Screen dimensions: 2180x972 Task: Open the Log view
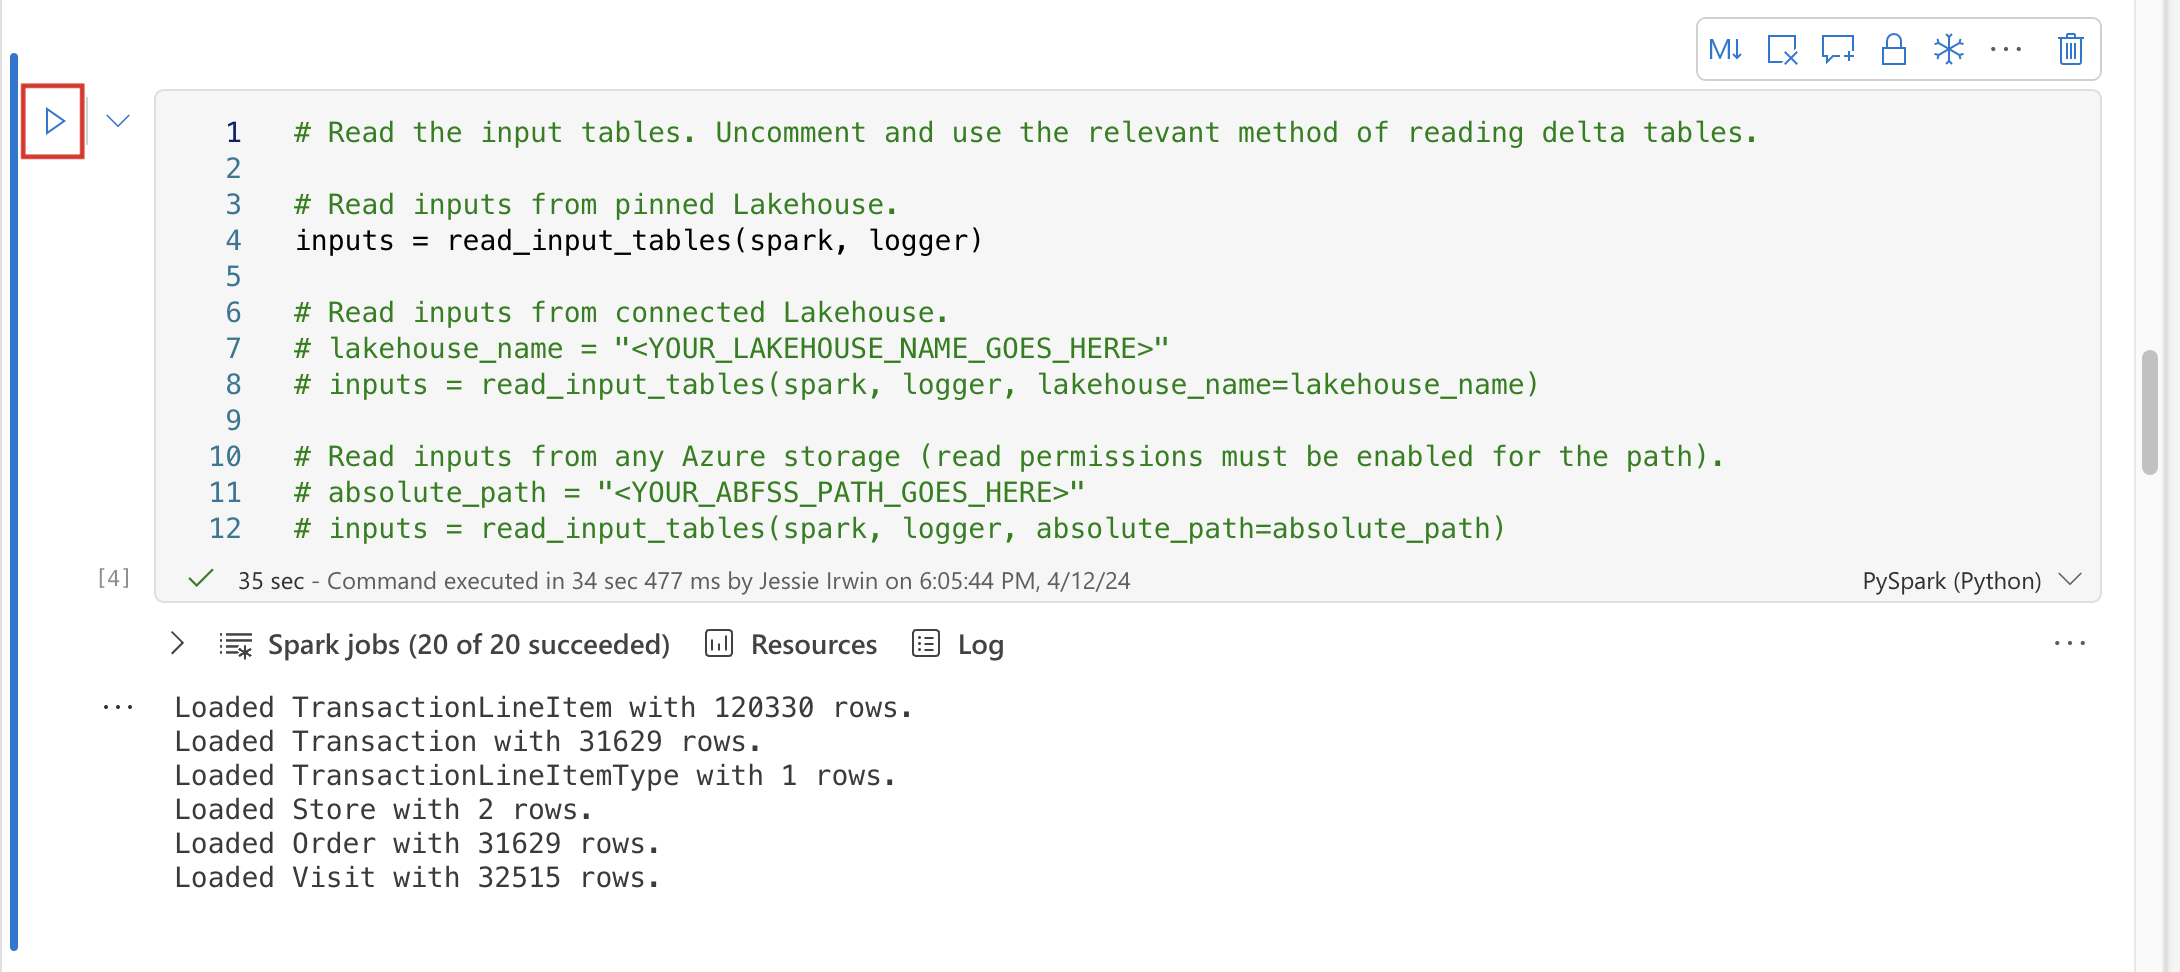click(958, 645)
